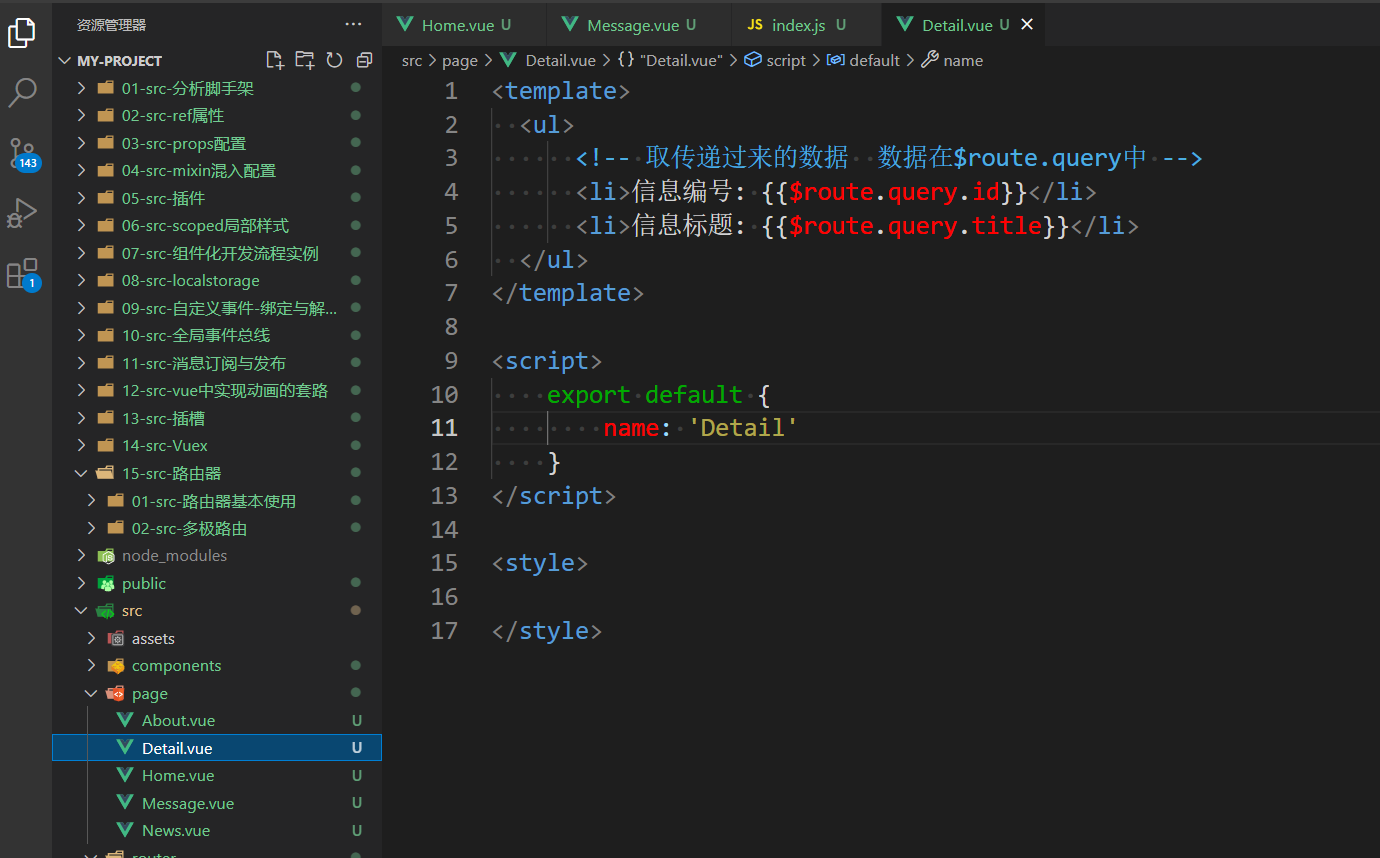Expand the 11-src-消息订阅与发布 folder
This screenshot has width=1380, height=858.
tap(217, 363)
